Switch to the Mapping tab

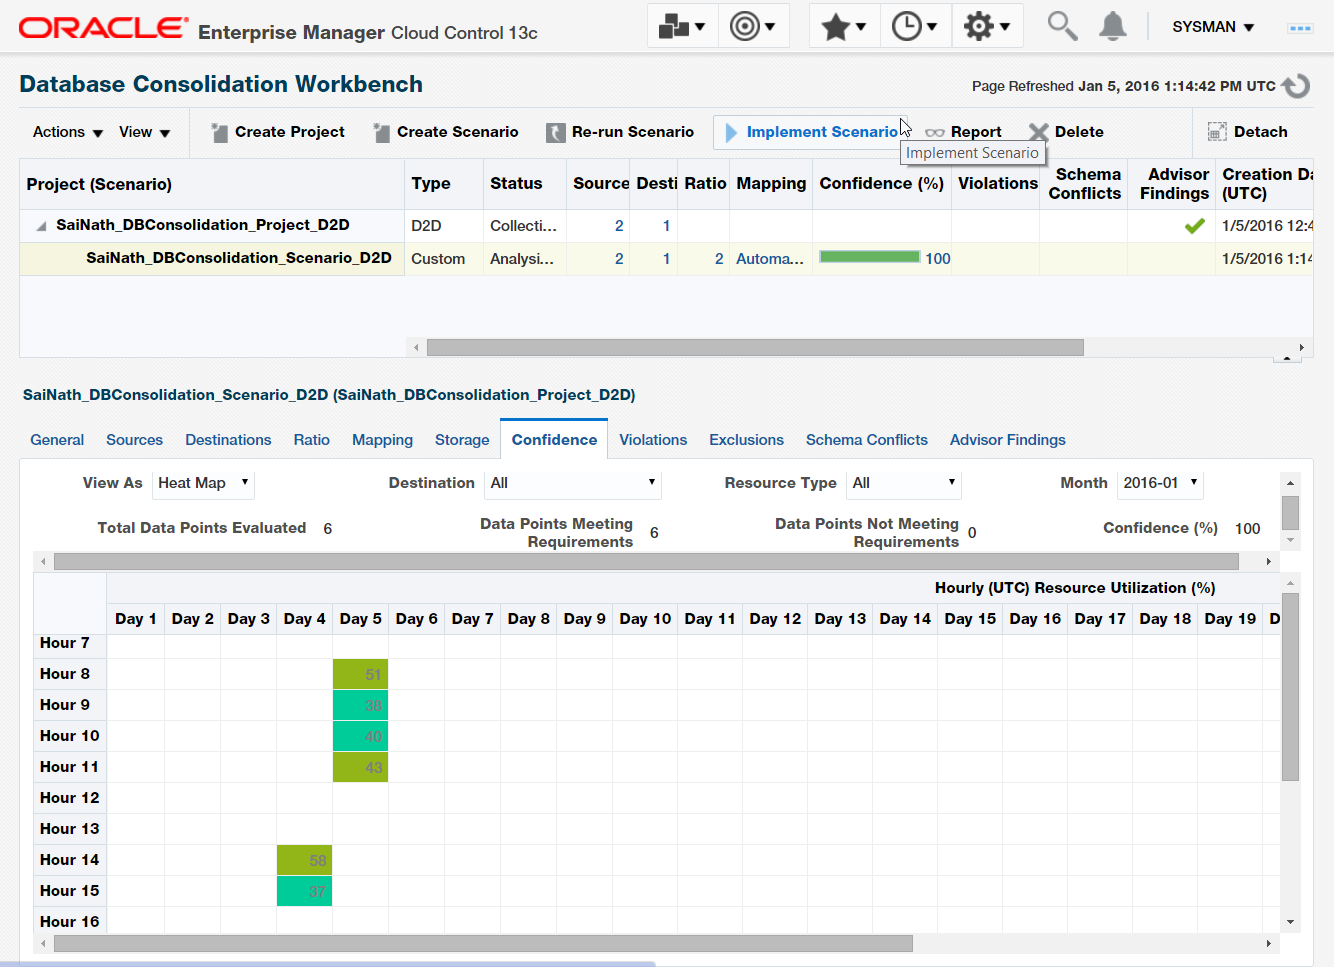point(382,440)
